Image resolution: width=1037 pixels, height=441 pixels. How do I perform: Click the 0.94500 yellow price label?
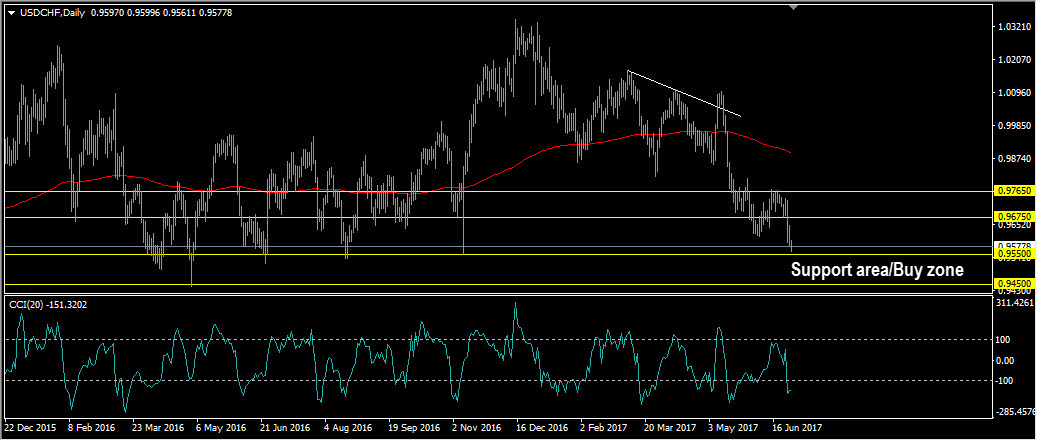click(1013, 284)
